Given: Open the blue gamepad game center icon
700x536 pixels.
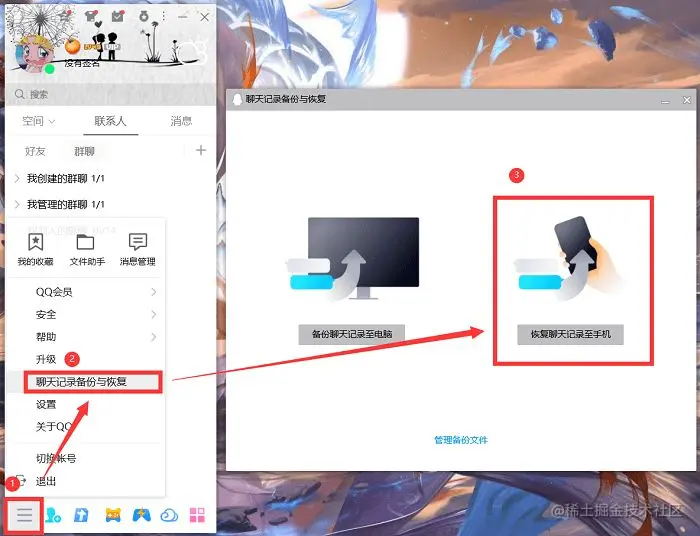Looking at the screenshot, I should click(x=142, y=515).
